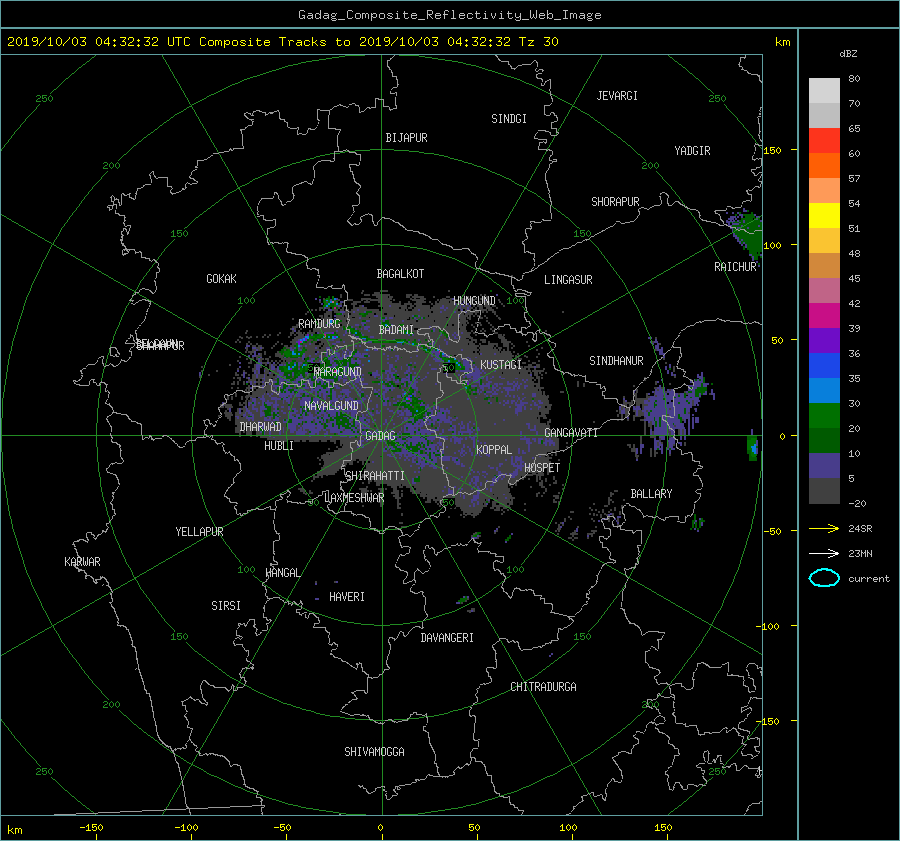Click the GOKAK city label

(x=221, y=279)
